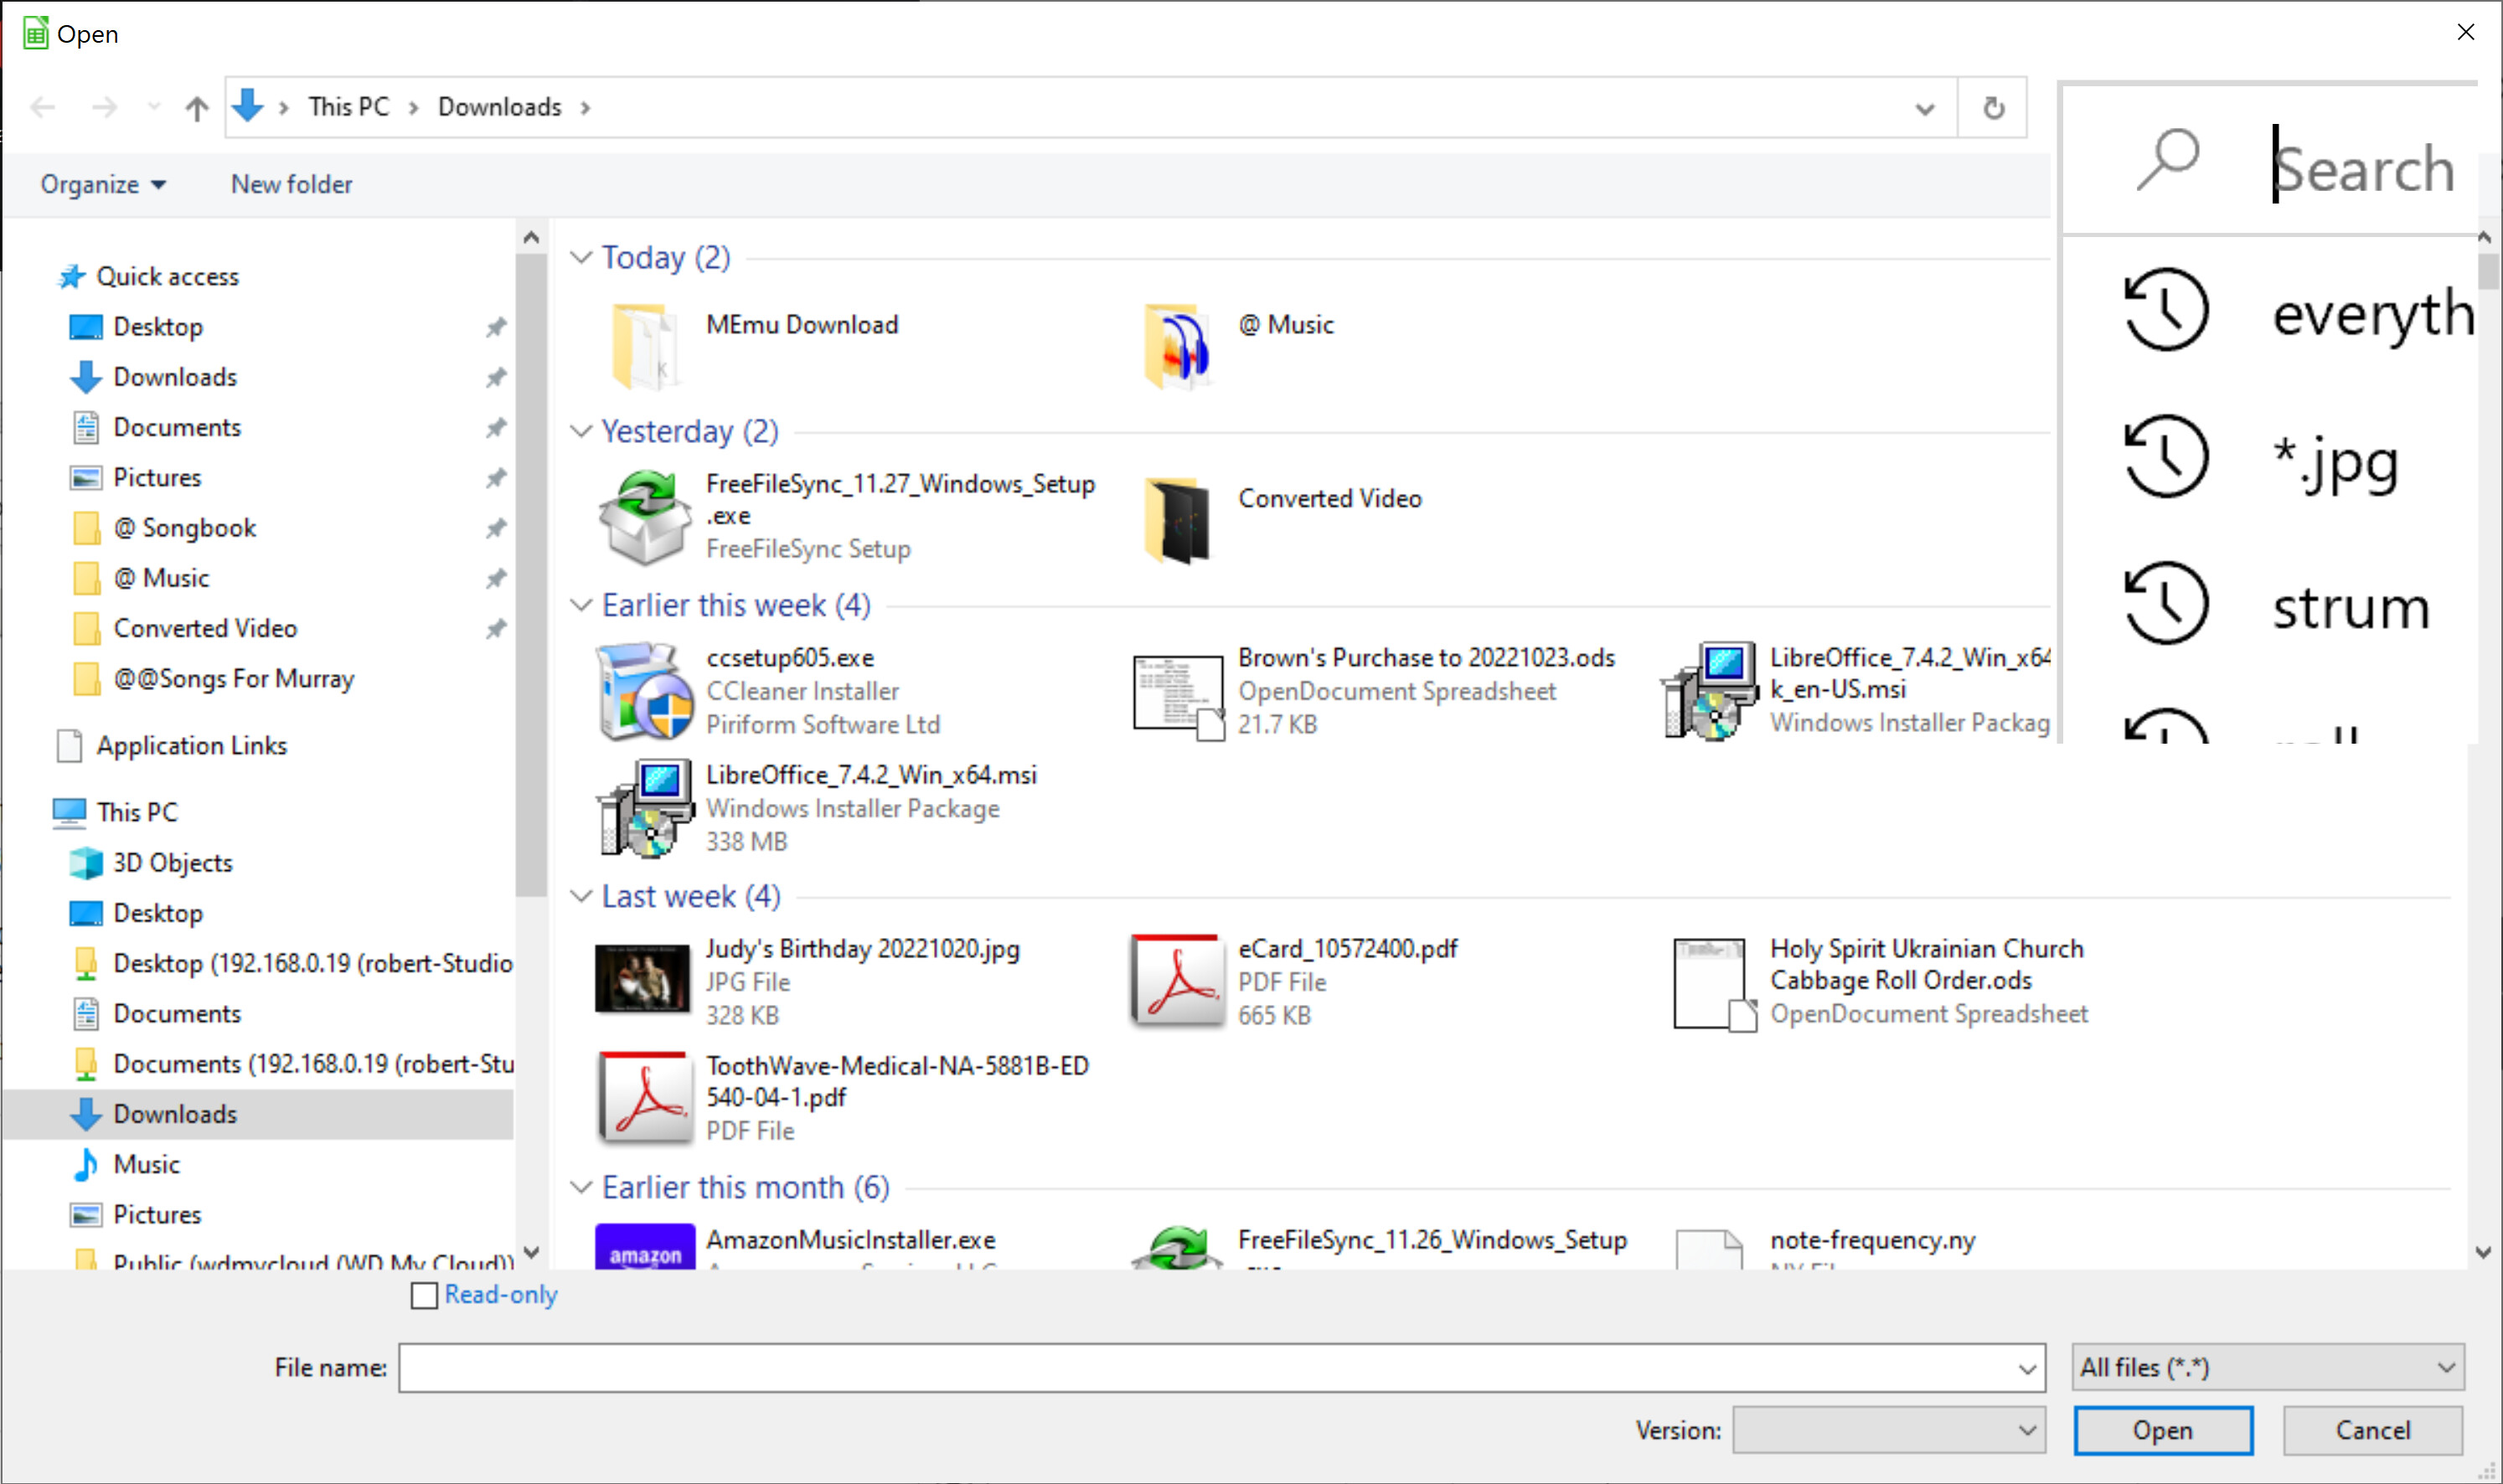Click the refresh icon beside the address bar
Viewport: 2503px width, 1484px height.
1991,107
